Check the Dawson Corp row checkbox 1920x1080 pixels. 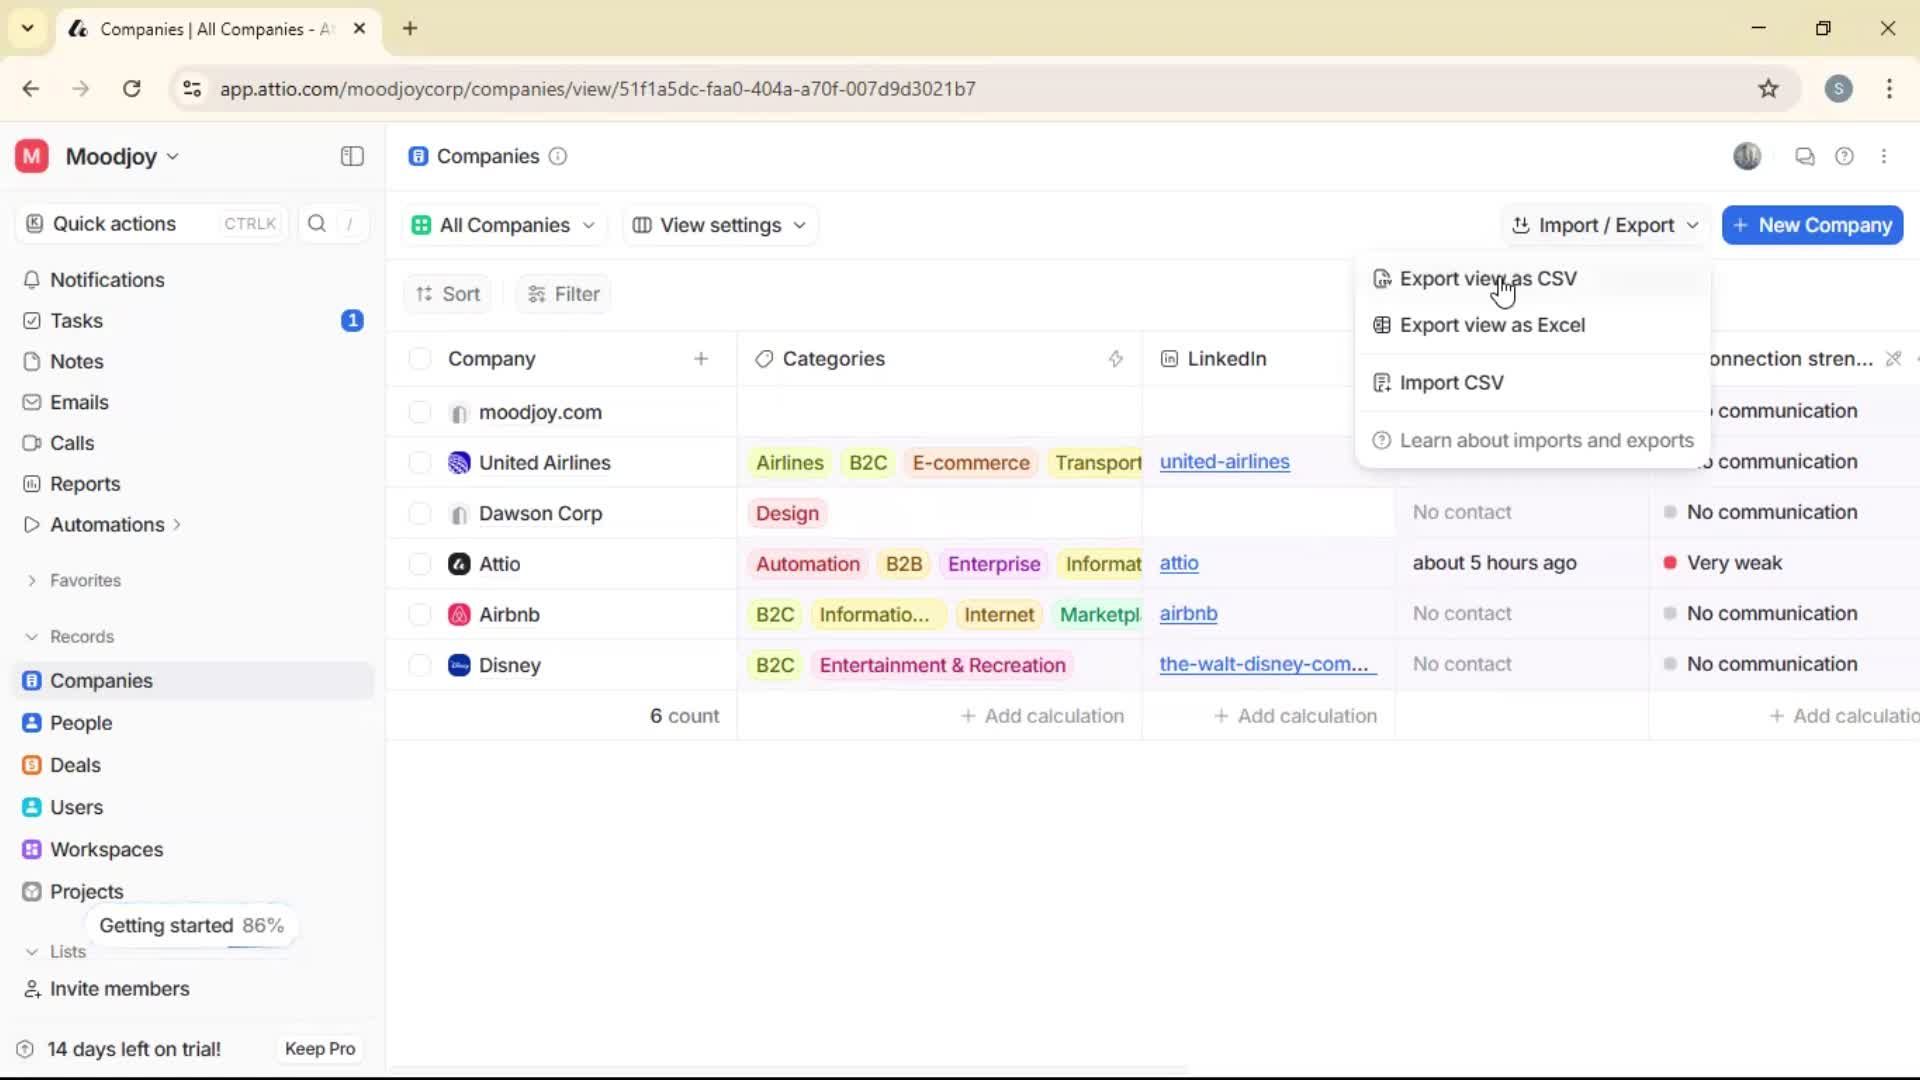pyautogui.click(x=420, y=514)
